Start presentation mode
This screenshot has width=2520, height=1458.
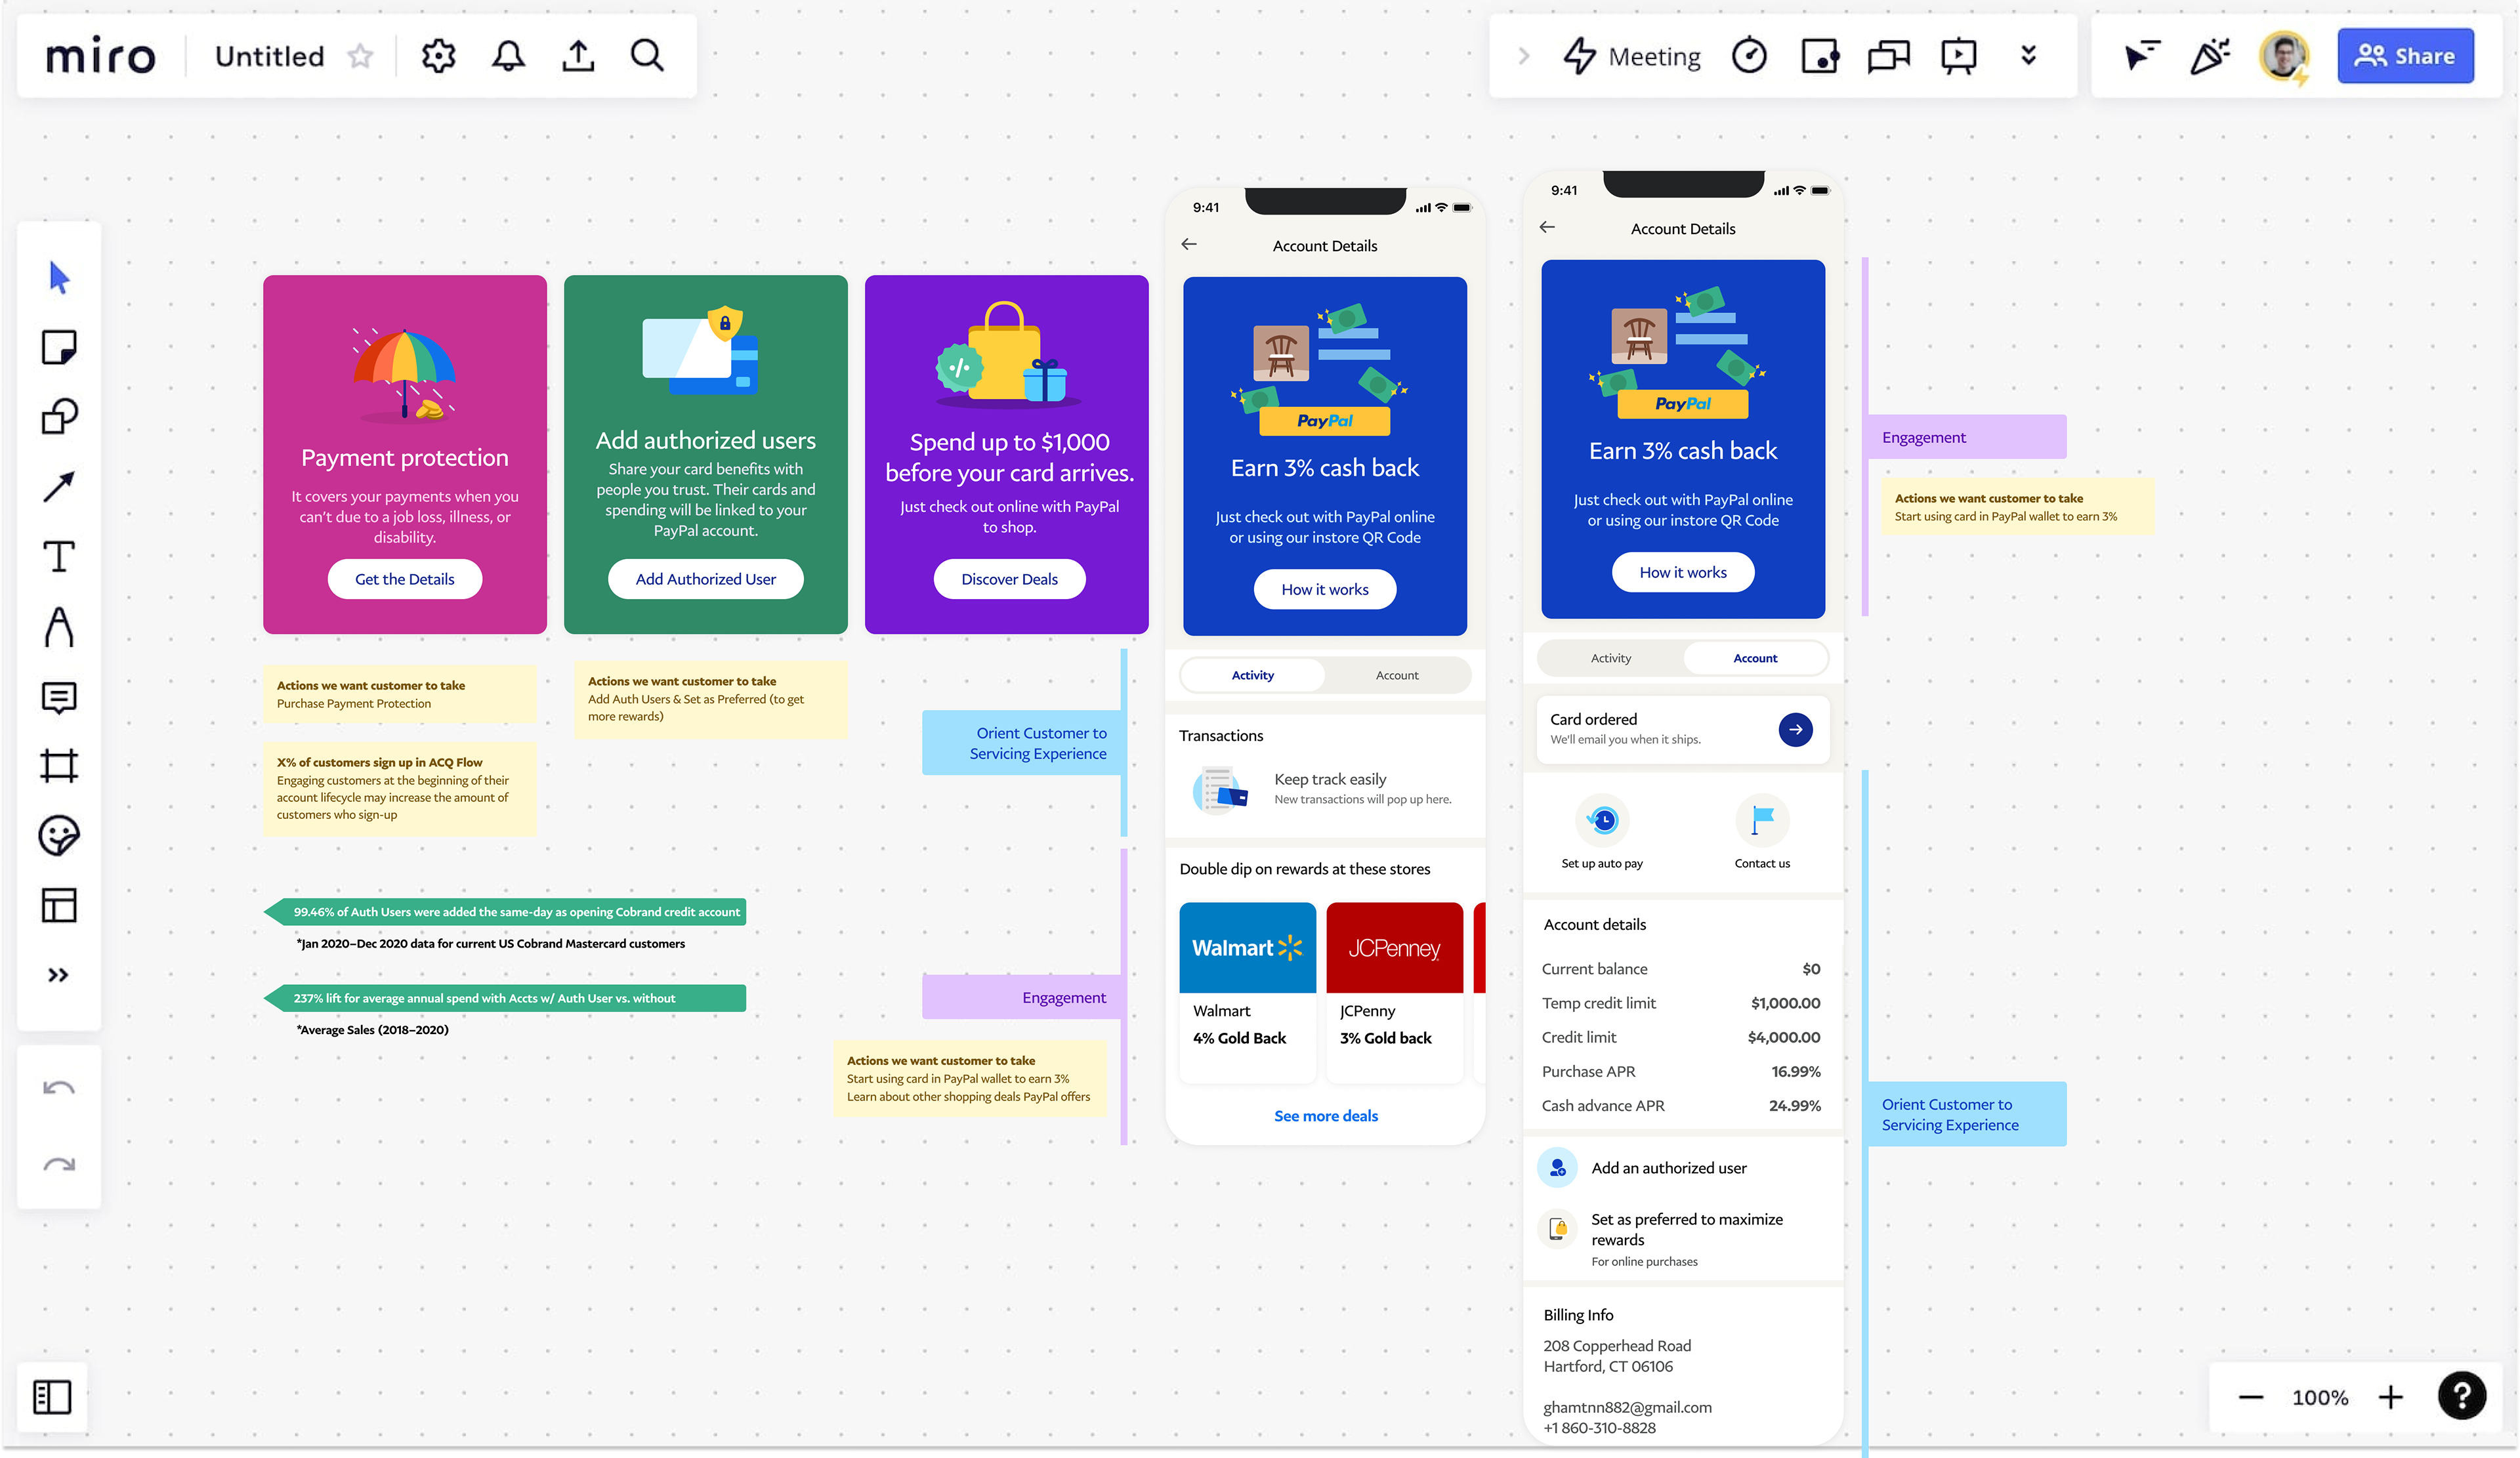click(x=1959, y=56)
